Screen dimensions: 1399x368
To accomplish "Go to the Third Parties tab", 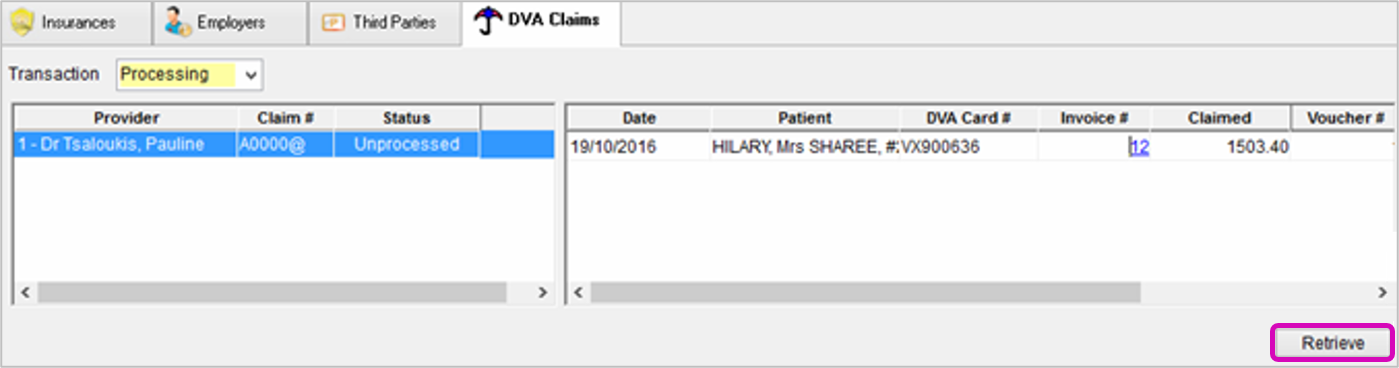I will click(385, 22).
